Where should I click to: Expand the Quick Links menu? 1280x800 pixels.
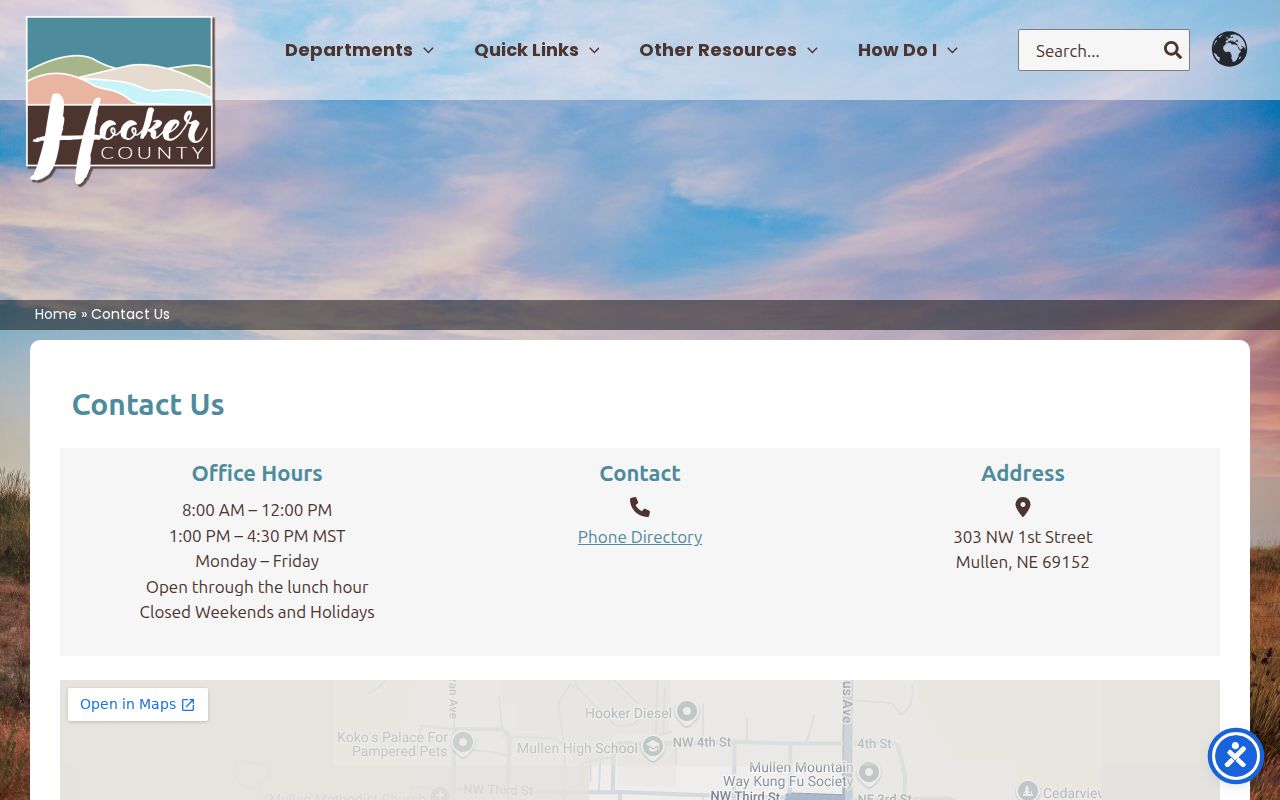[537, 50]
